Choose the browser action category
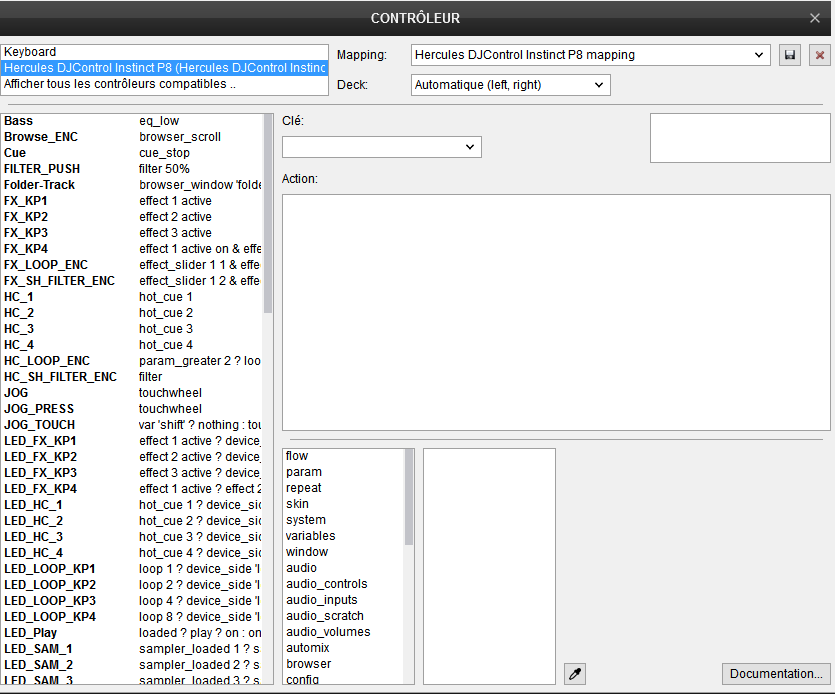Screen dimensions: 835x694 344,664
